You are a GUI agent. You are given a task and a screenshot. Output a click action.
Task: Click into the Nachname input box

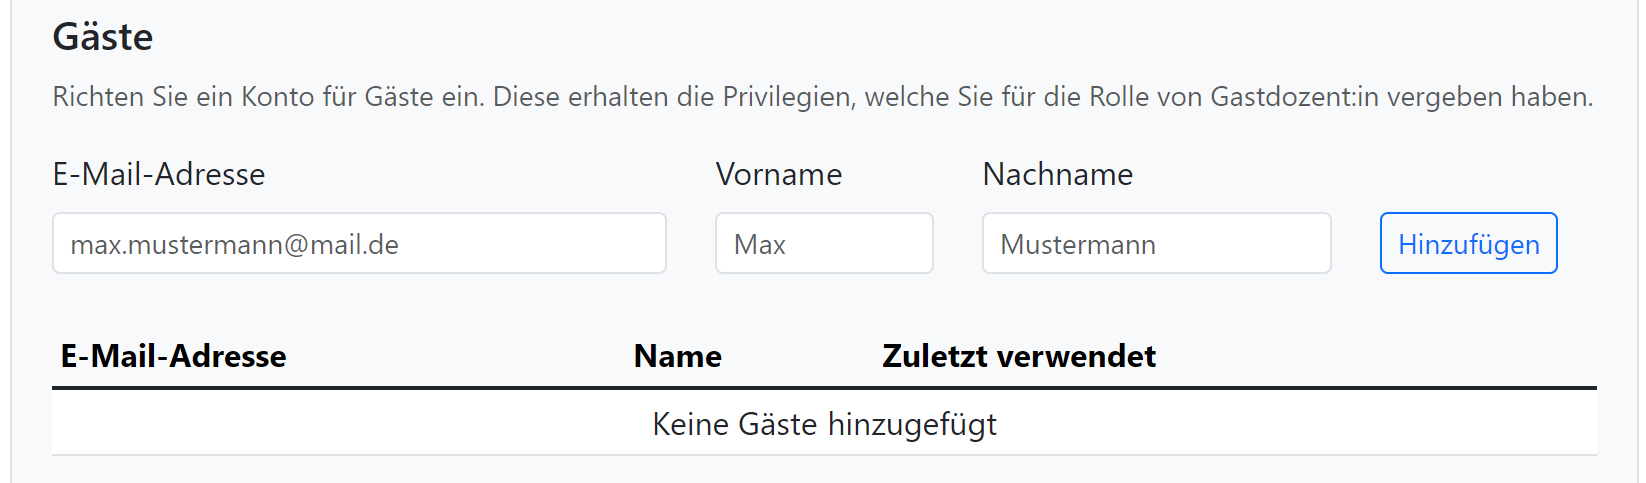coord(1156,243)
